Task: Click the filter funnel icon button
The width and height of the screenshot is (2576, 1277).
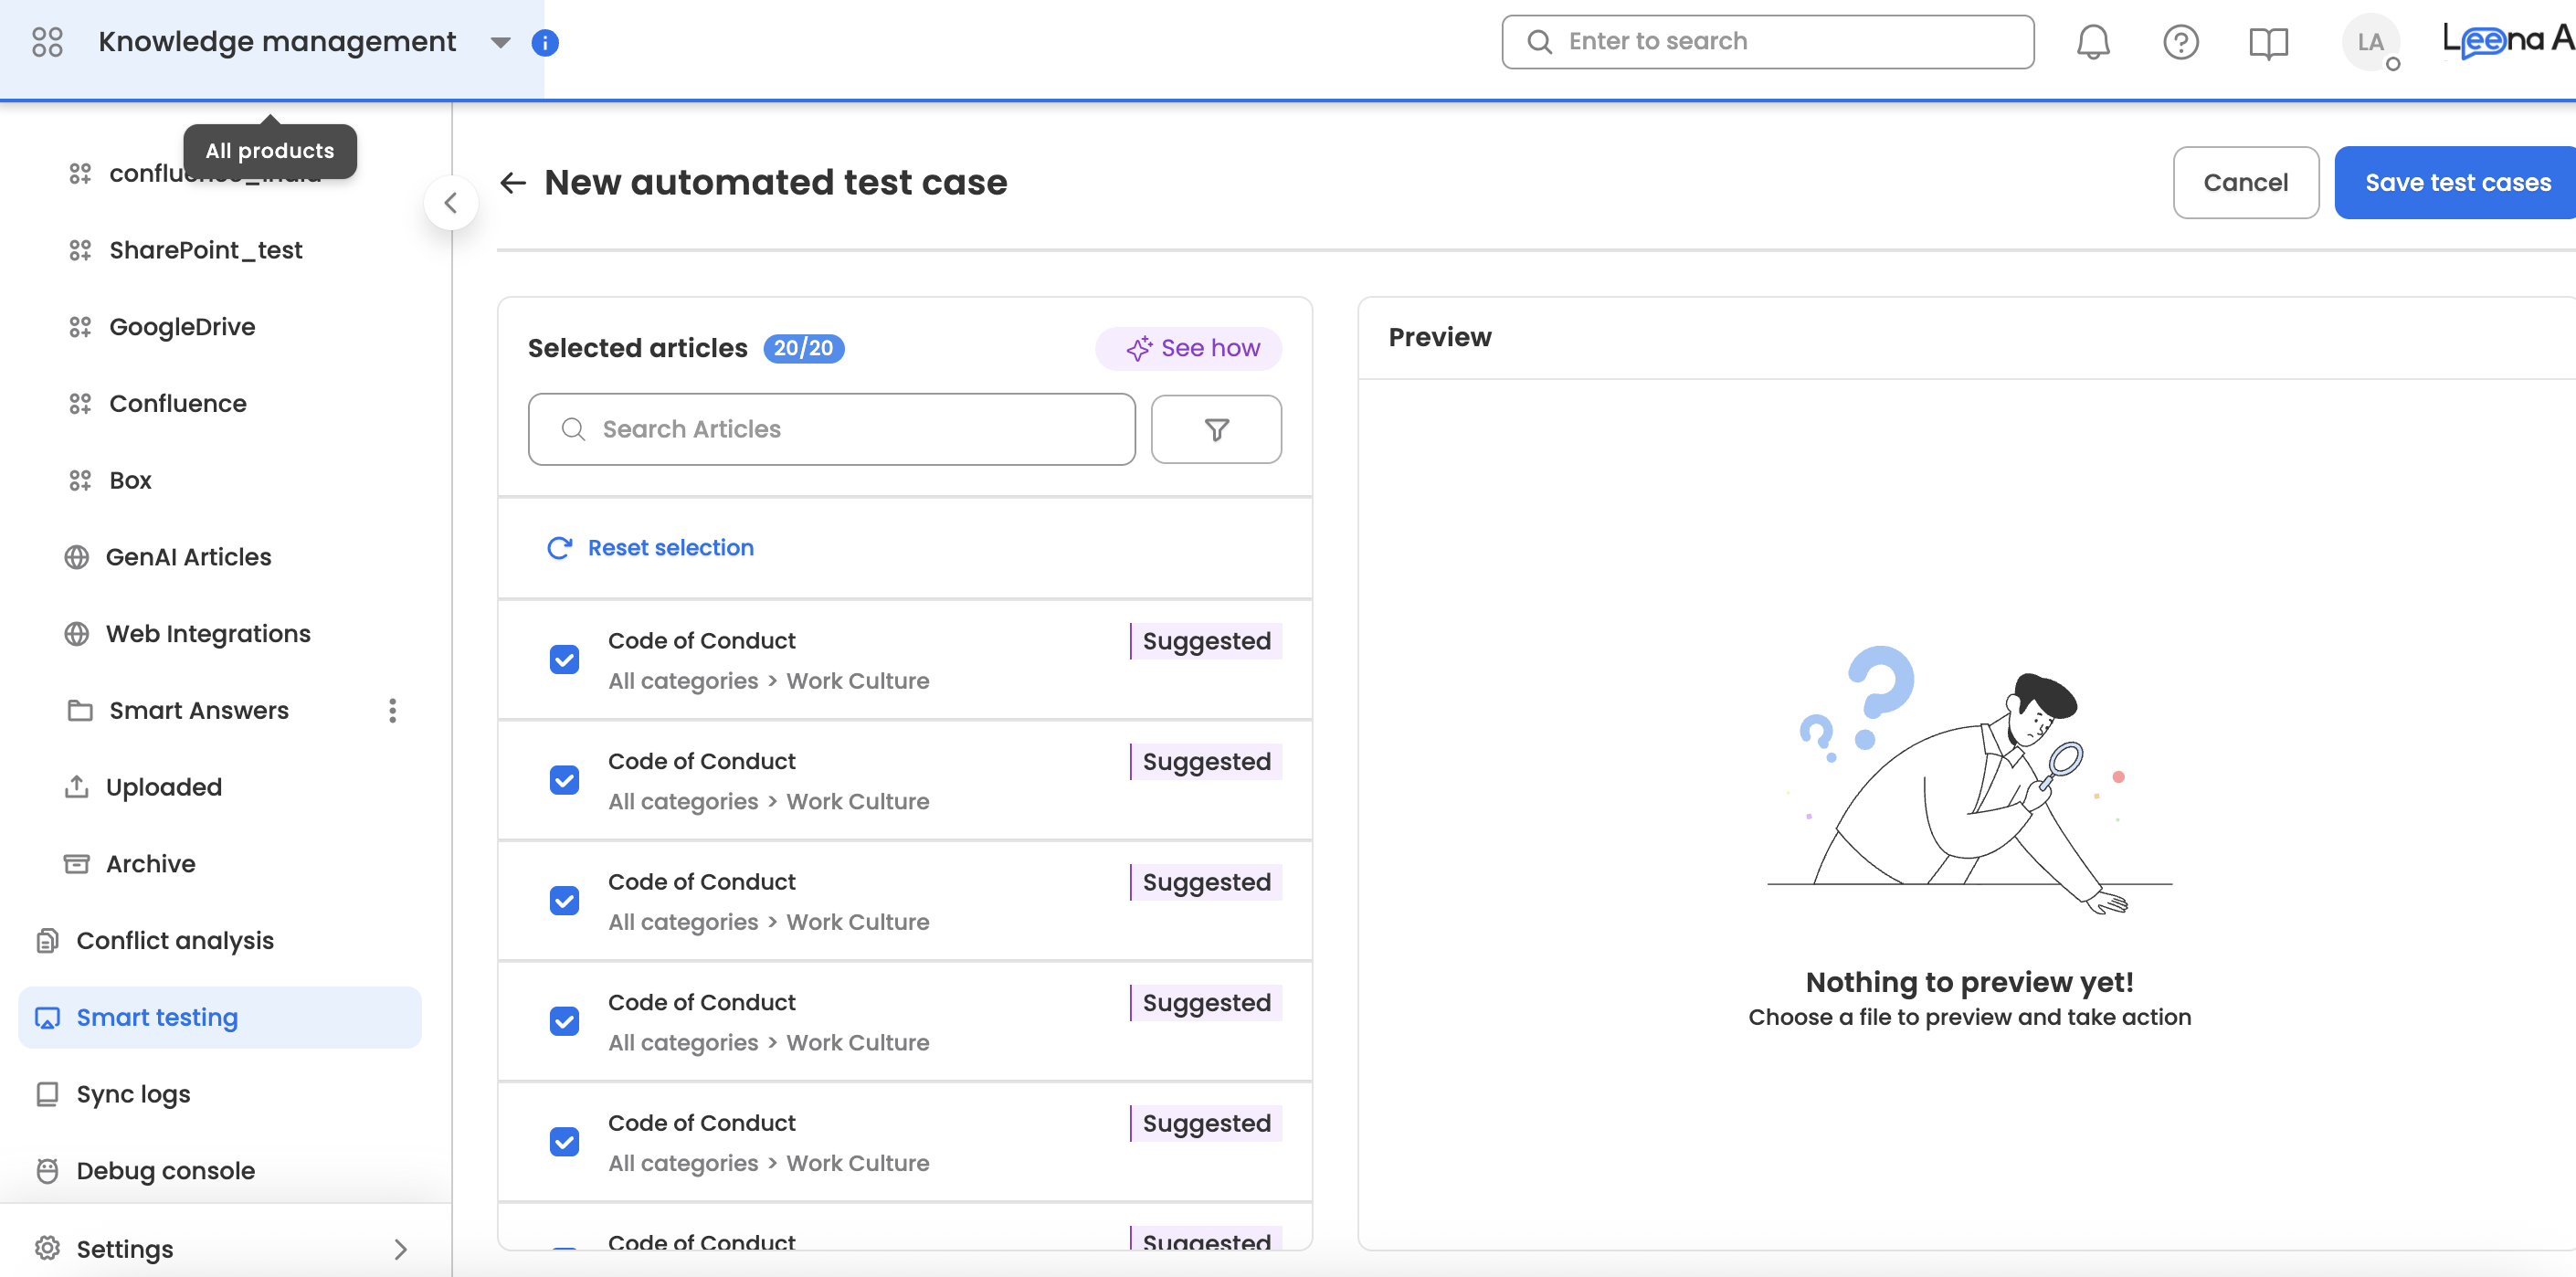Action: point(1215,429)
